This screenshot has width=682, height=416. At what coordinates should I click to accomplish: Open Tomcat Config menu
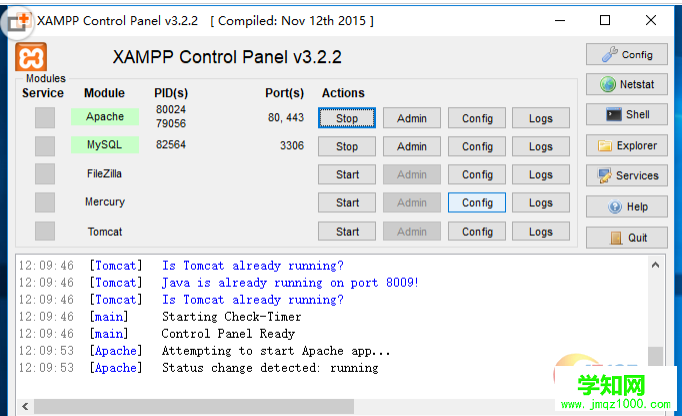[477, 231]
